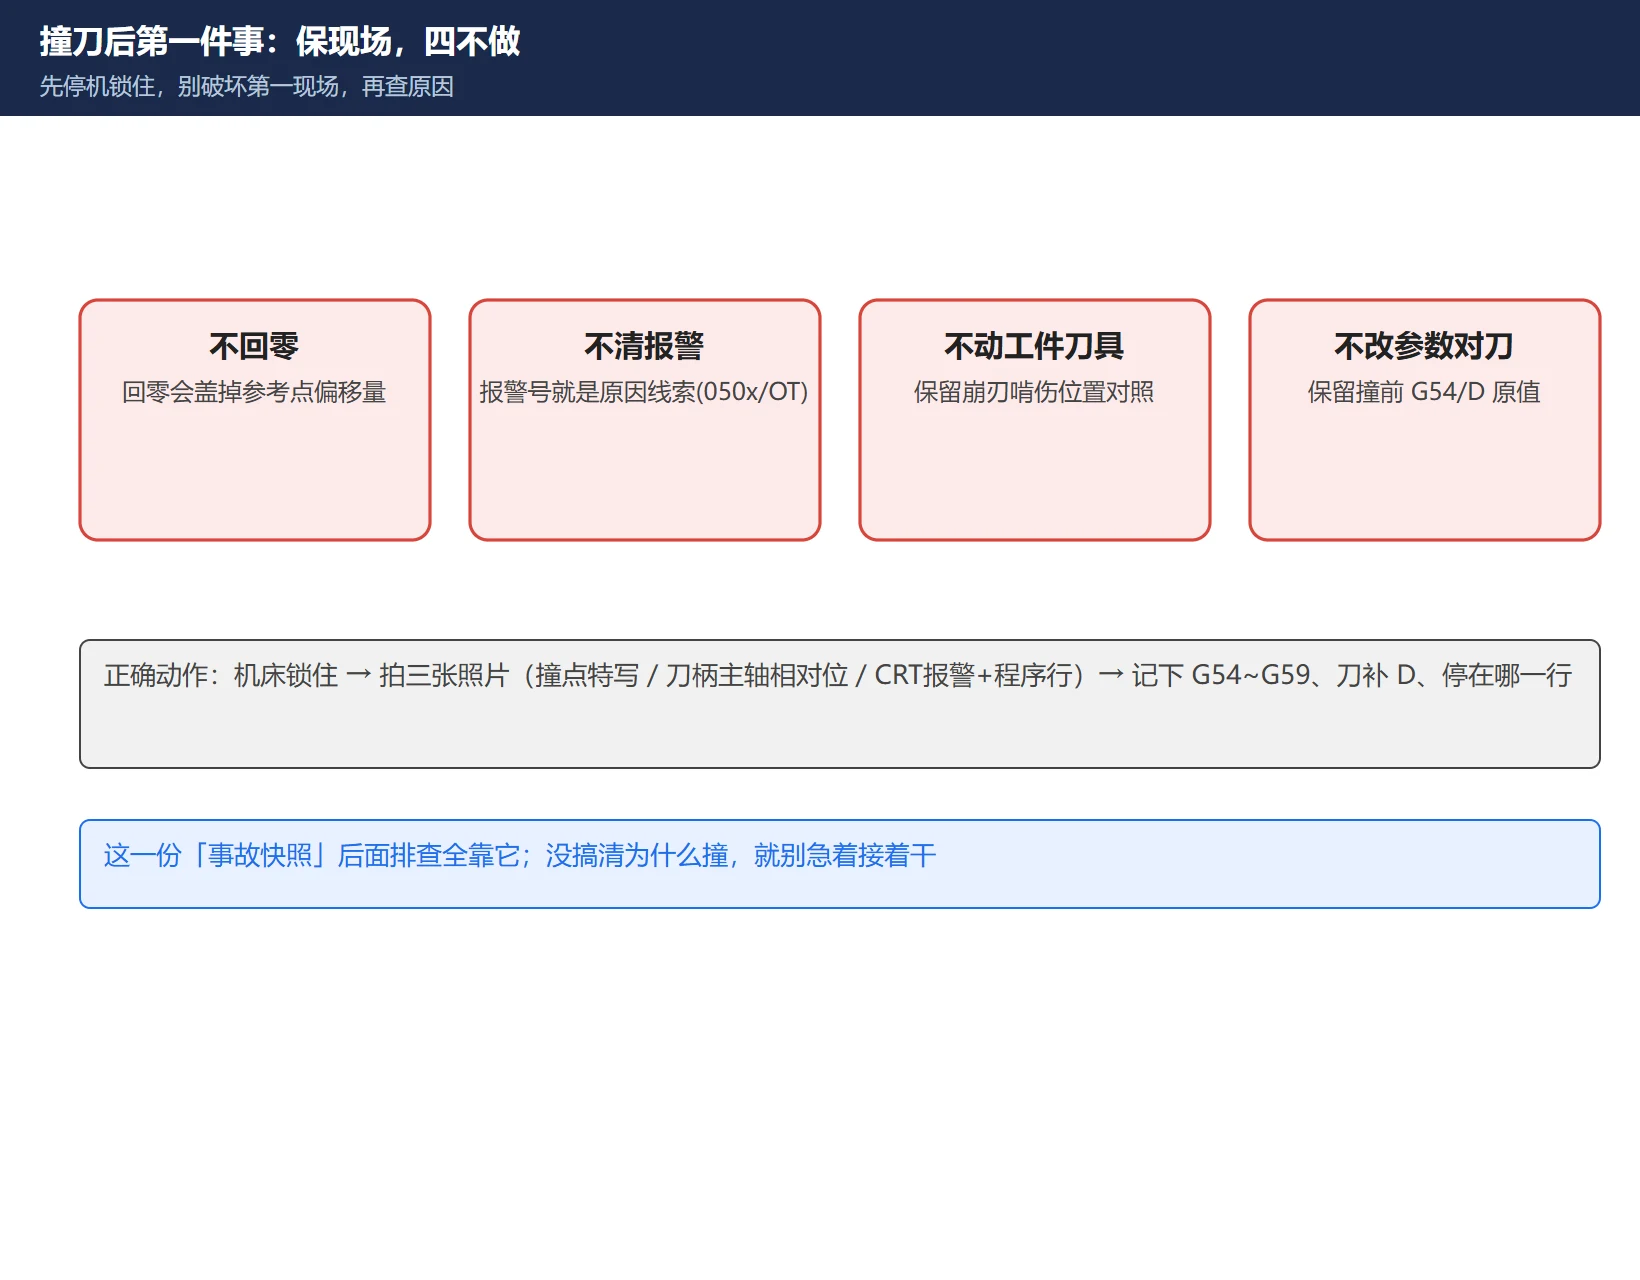1640x1280 pixels.
Task: Select the 不改参数对刀 card heading
Action: tap(1424, 346)
